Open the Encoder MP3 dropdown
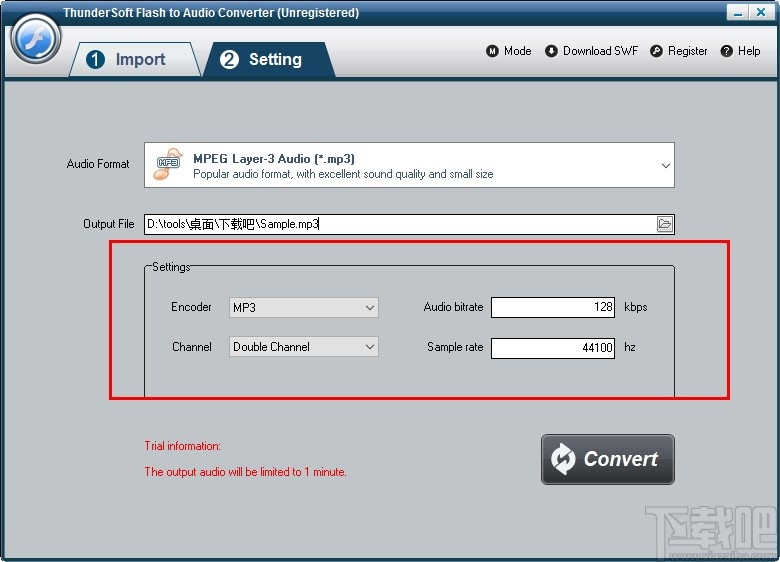 tap(303, 307)
